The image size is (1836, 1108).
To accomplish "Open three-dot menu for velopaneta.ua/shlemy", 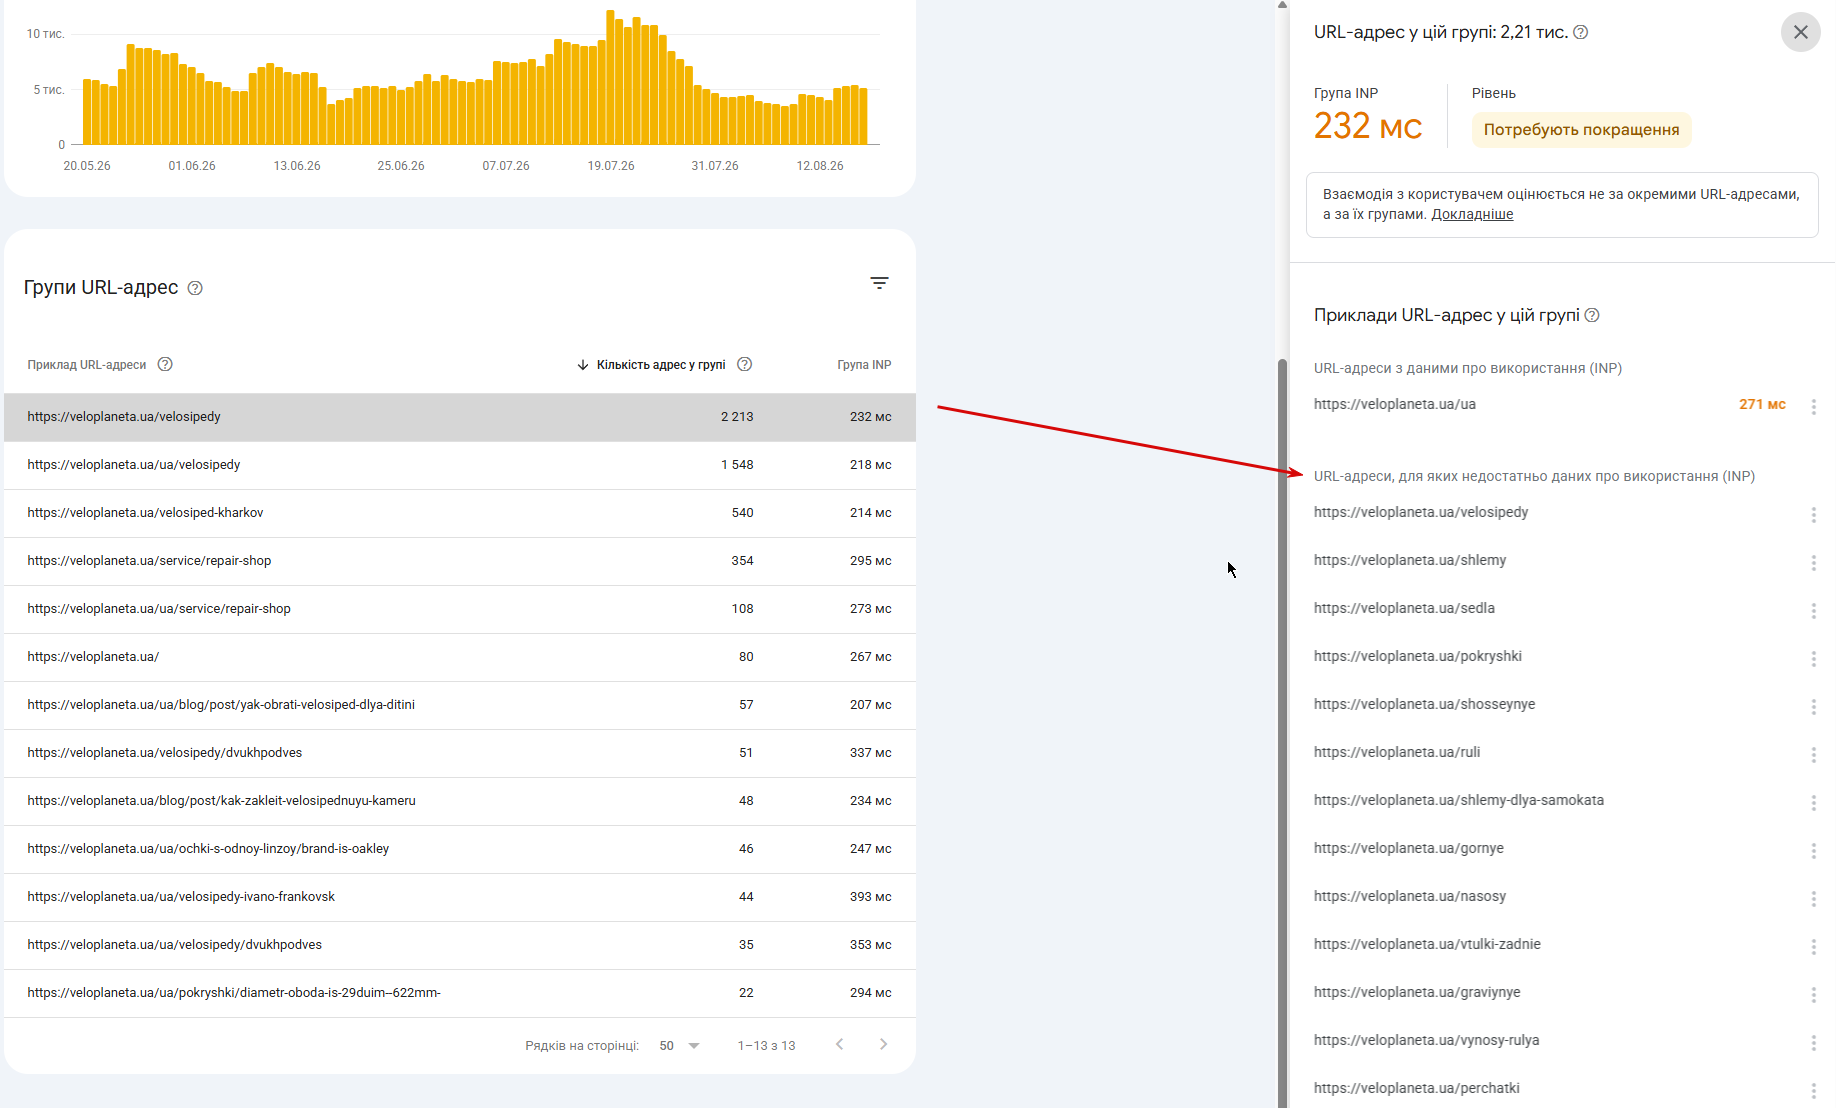I will (x=1813, y=562).
